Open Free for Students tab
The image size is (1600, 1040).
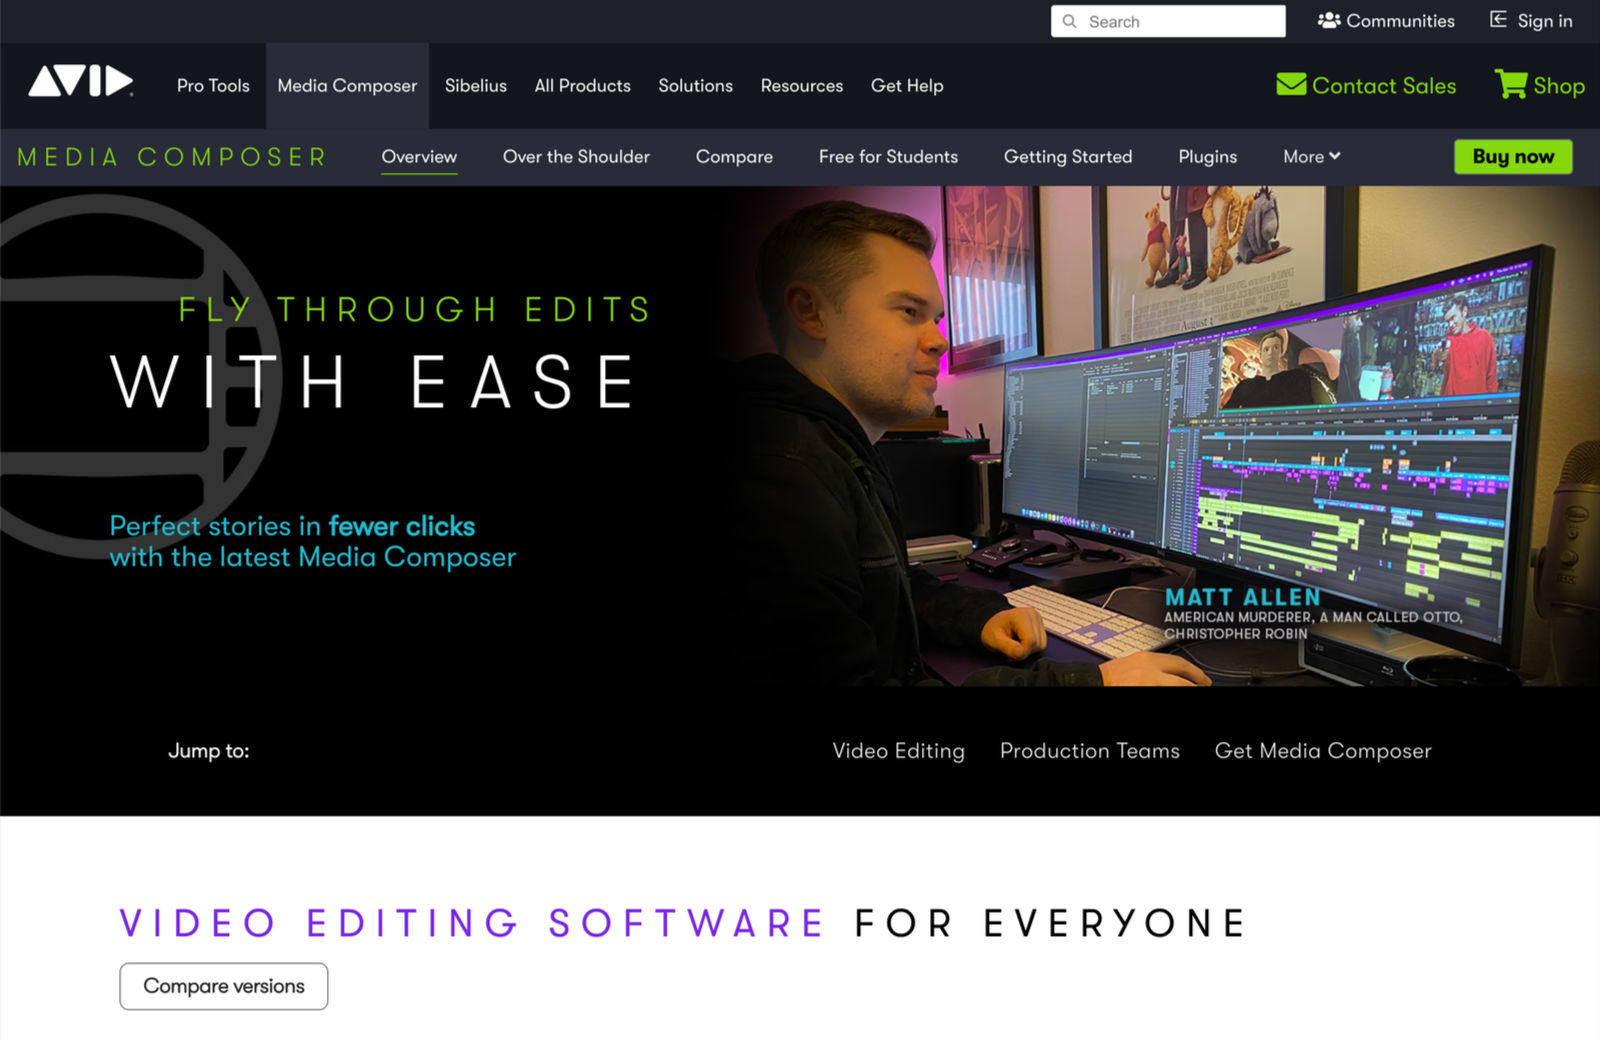pyautogui.click(x=888, y=157)
